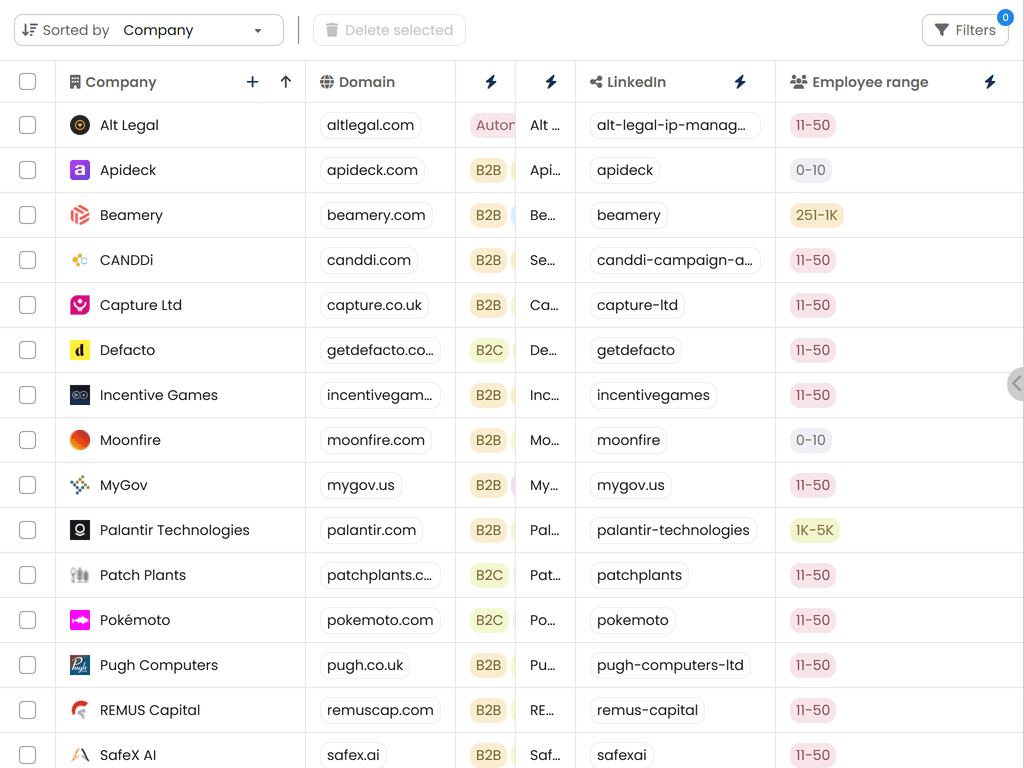Click the lightning icon beside Domain header
The height and width of the screenshot is (768, 1024).
[x=491, y=82]
